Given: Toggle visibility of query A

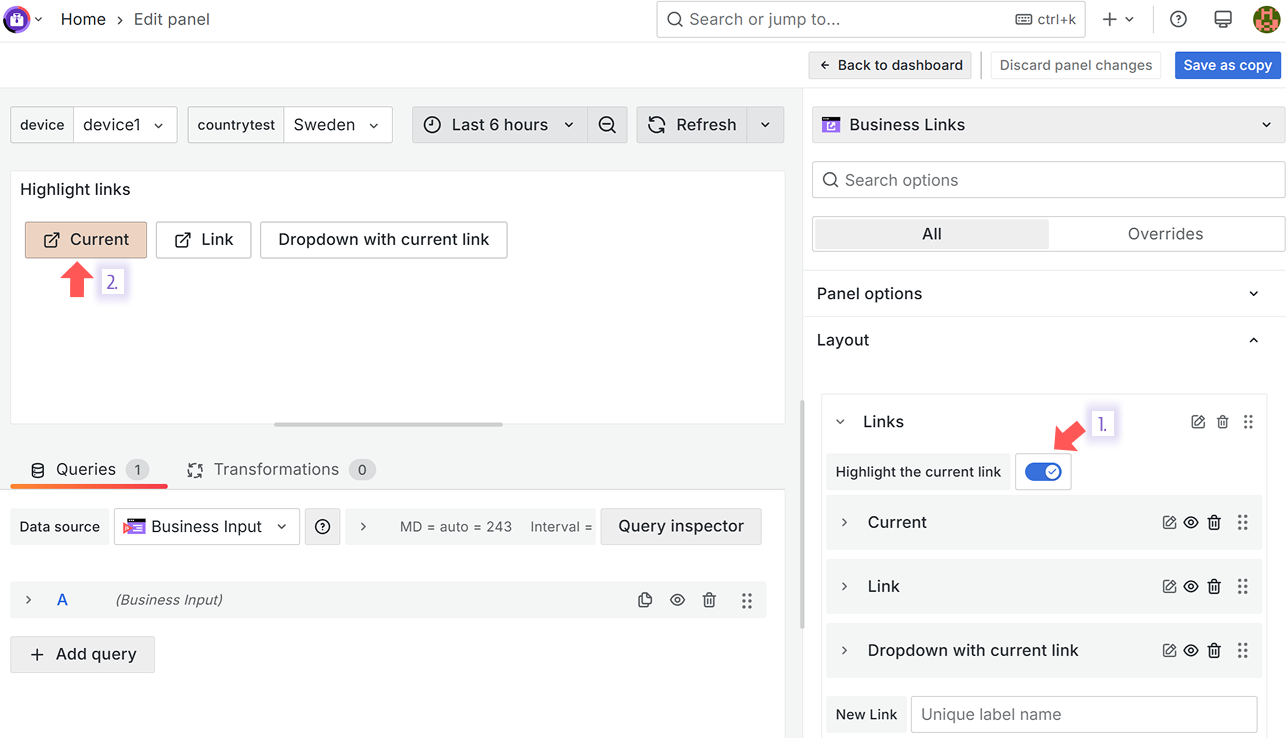Looking at the screenshot, I should pyautogui.click(x=677, y=600).
